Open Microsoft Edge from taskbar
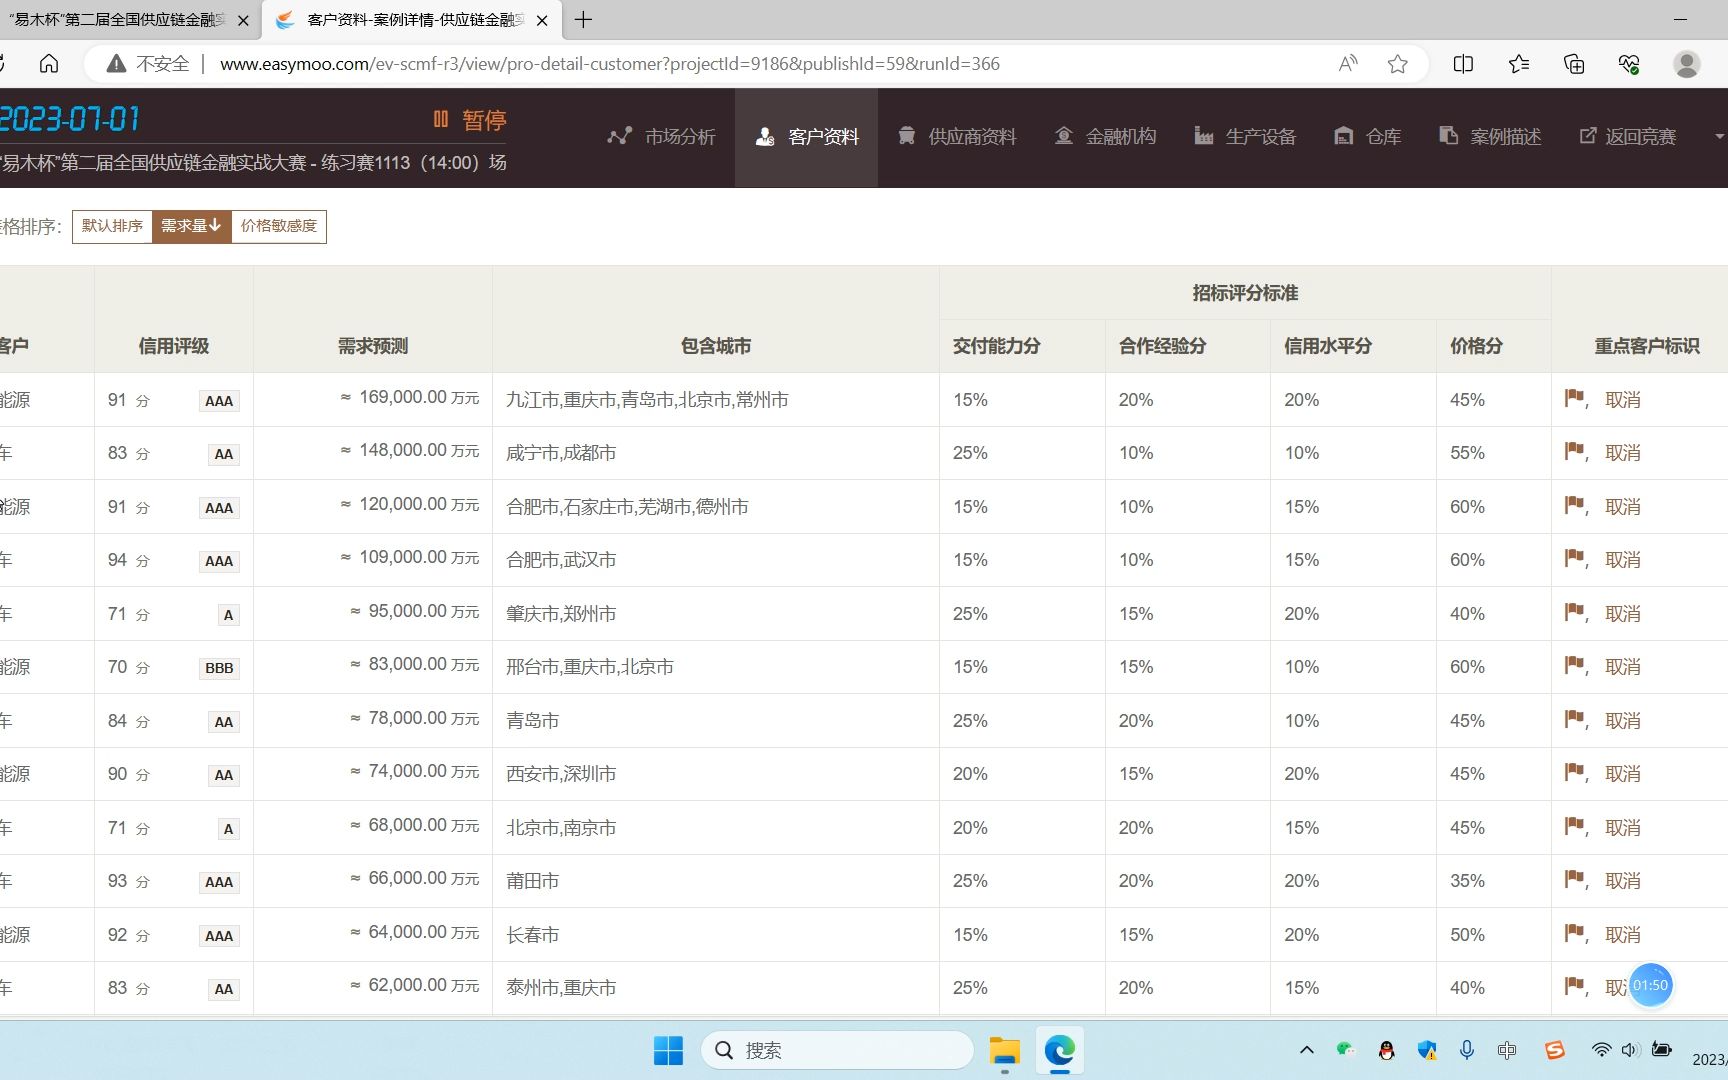 click(1059, 1051)
